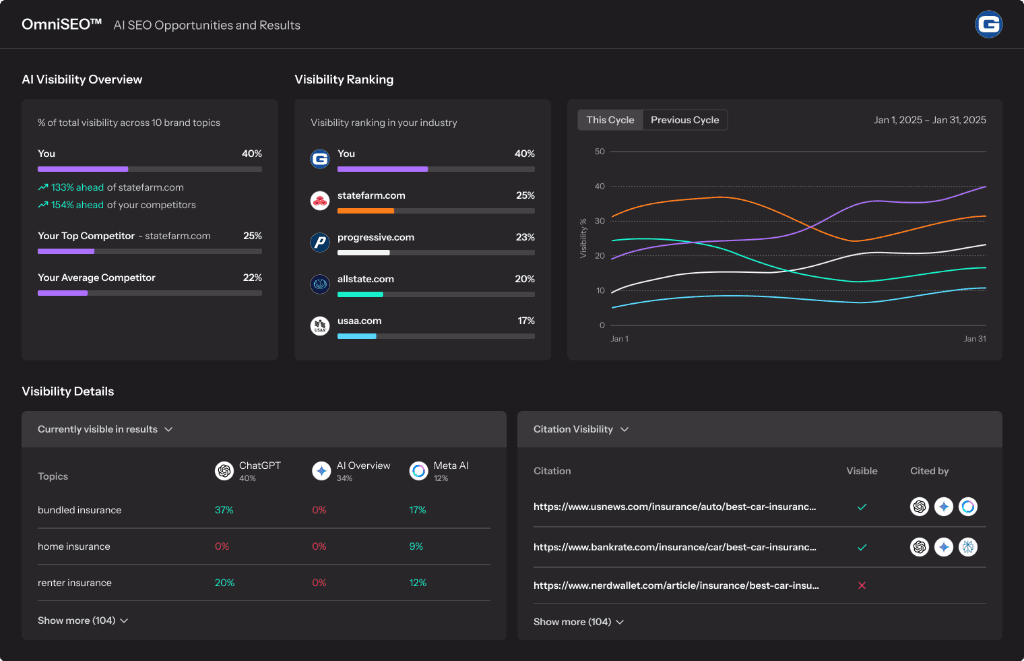Click the green check next to the bankrate citation
This screenshot has width=1024, height=661.
point(861,547)
